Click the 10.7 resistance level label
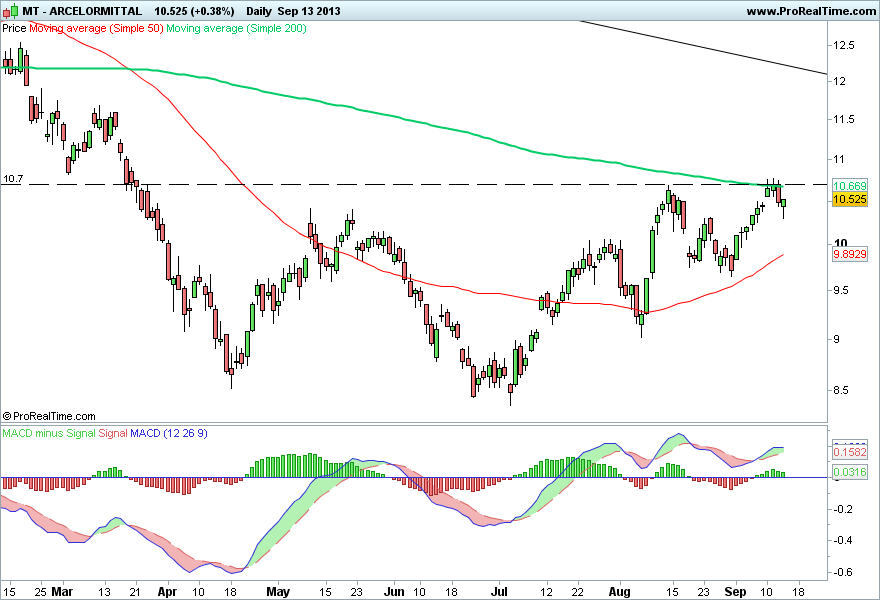 pyautogui.click(x=13, y=179)
